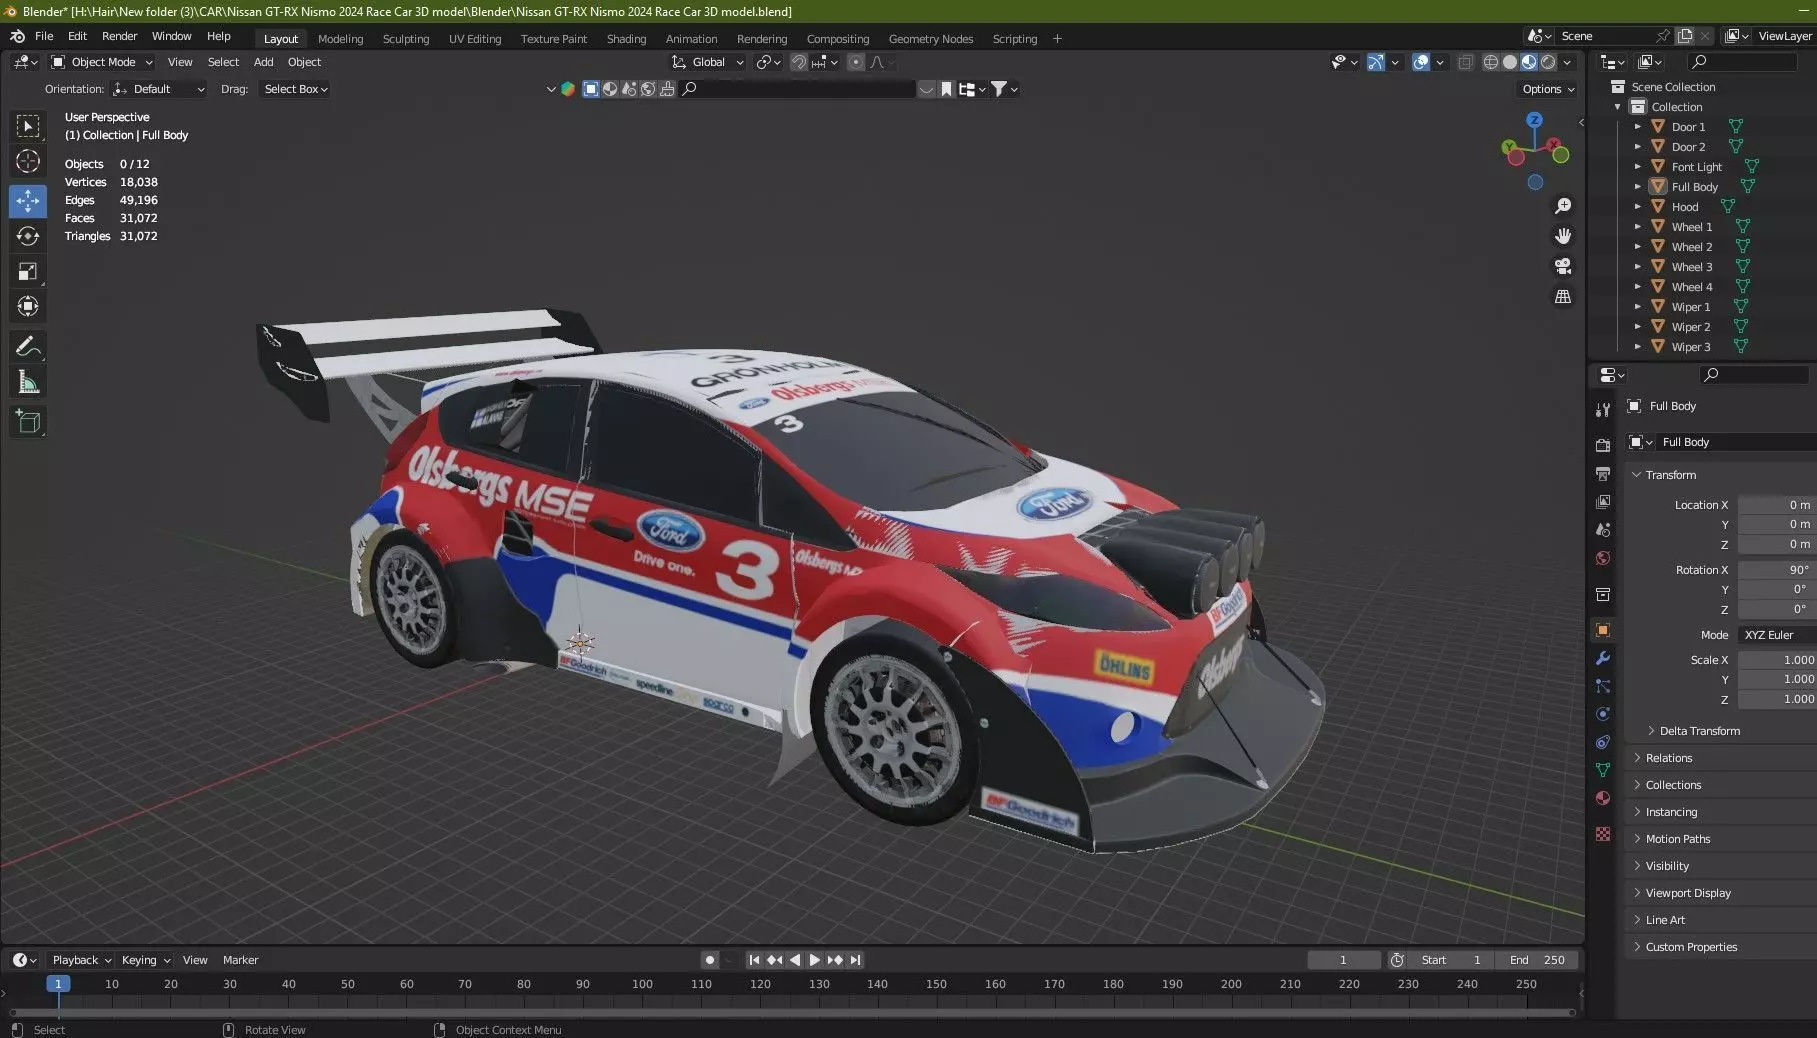Select the Transform tool
The height and width of the screenshot is (1038, 1817).
(28, 306)
